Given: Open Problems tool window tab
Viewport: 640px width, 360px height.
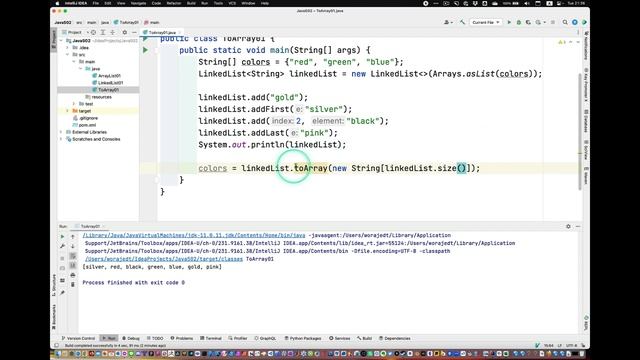Looking at the screenshot, I should point(182,338).
